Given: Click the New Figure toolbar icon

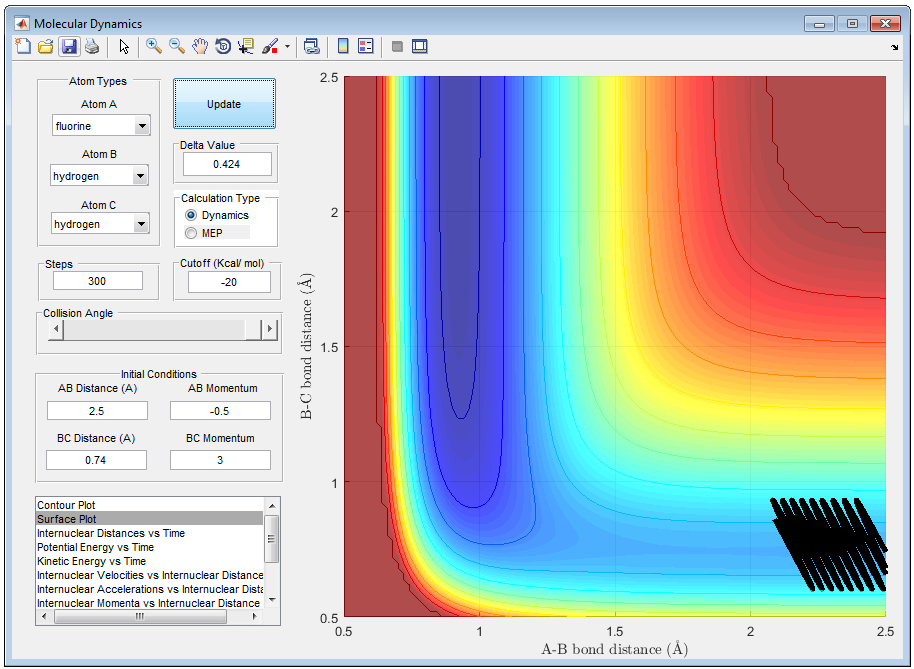Looking at the screenshot, I should click(24, 46).
